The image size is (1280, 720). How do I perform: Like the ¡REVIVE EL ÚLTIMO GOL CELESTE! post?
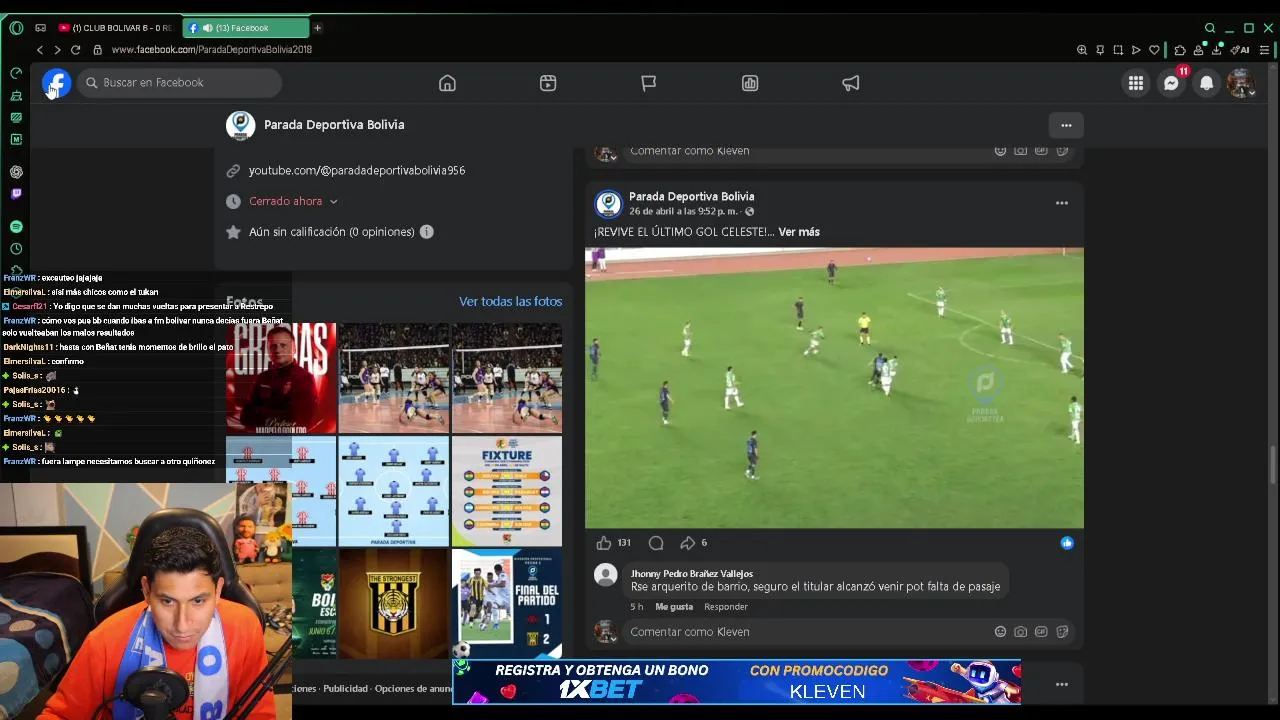(603, 543)
